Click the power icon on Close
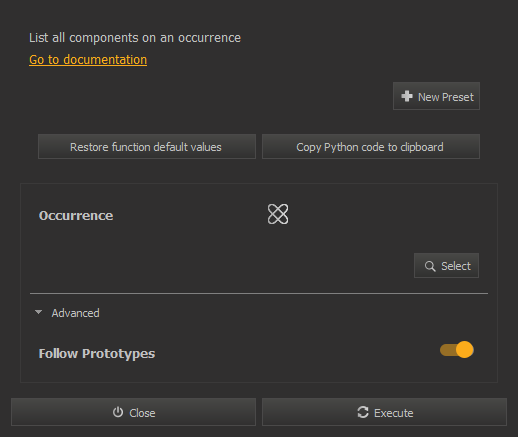The width and height of the screenshot is (518, 437). [118, 412]
